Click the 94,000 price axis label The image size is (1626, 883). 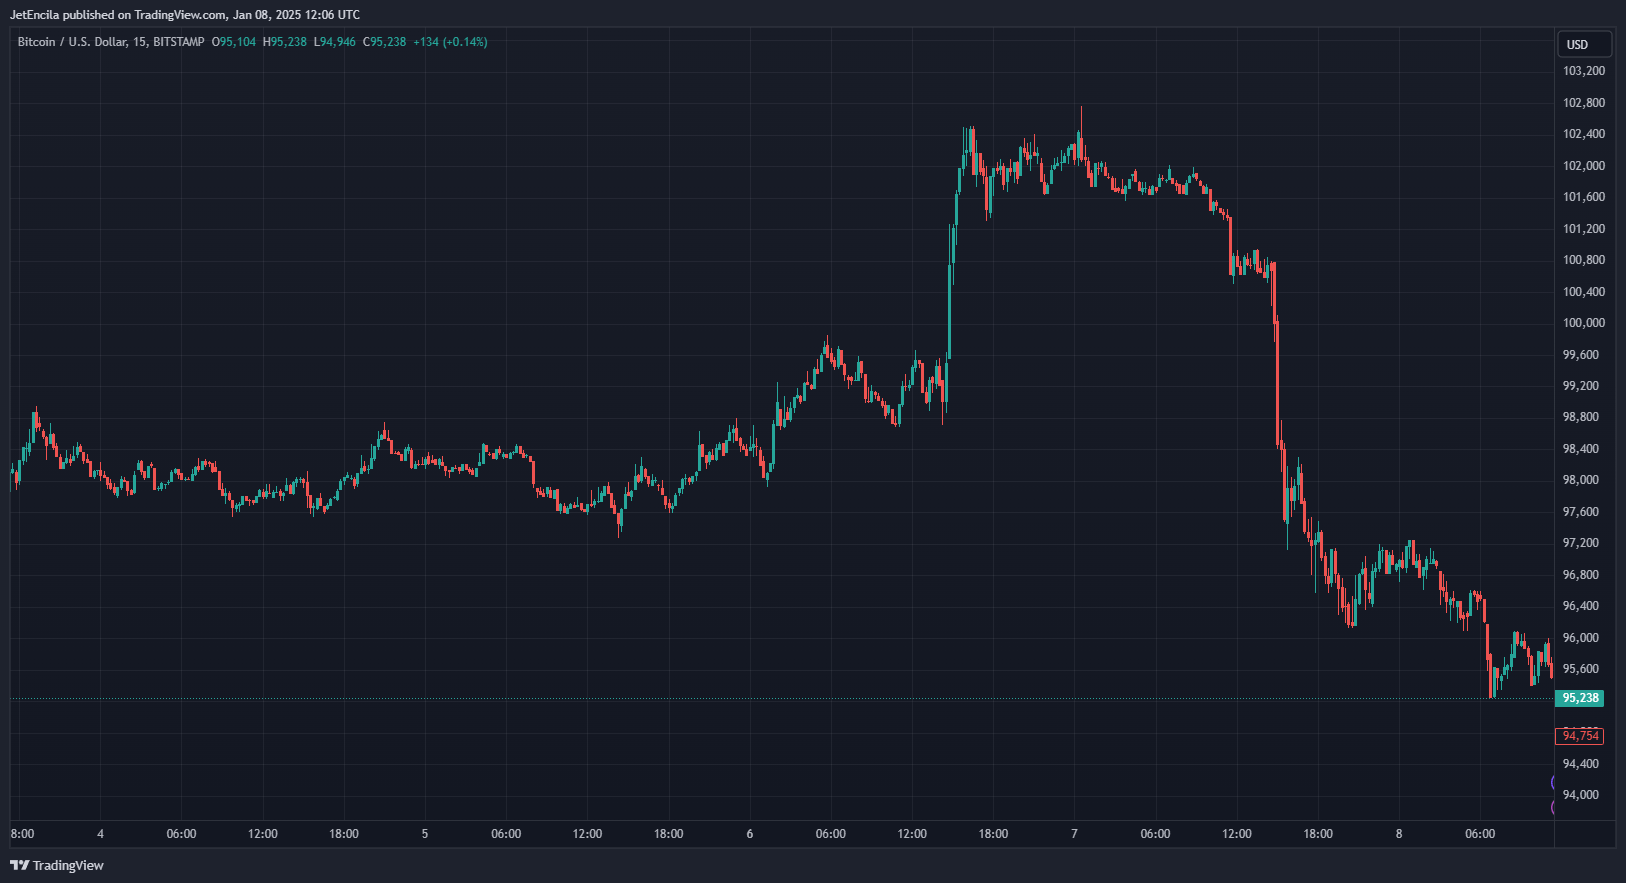click(1580, 795)
